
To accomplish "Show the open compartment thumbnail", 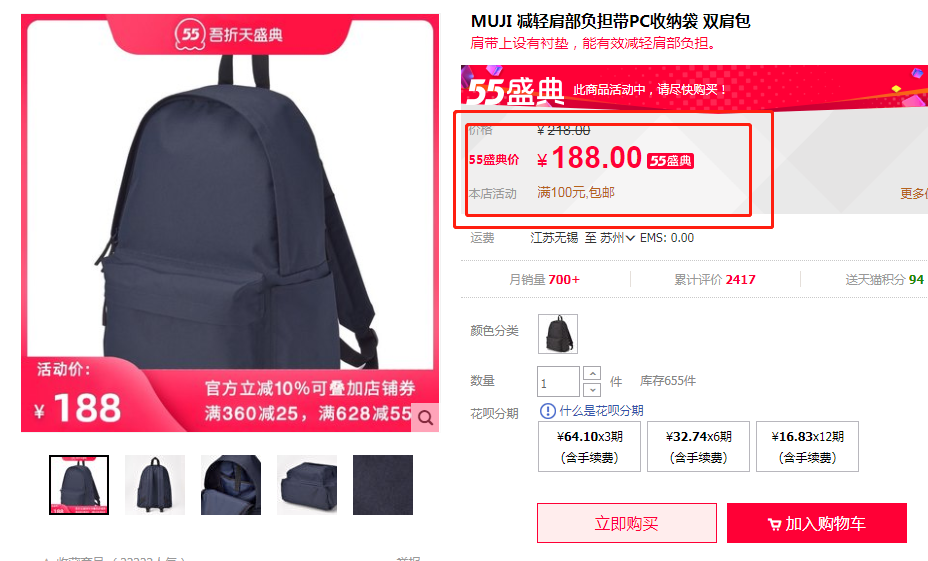I will pyautogui.click(x=231, y=485).
